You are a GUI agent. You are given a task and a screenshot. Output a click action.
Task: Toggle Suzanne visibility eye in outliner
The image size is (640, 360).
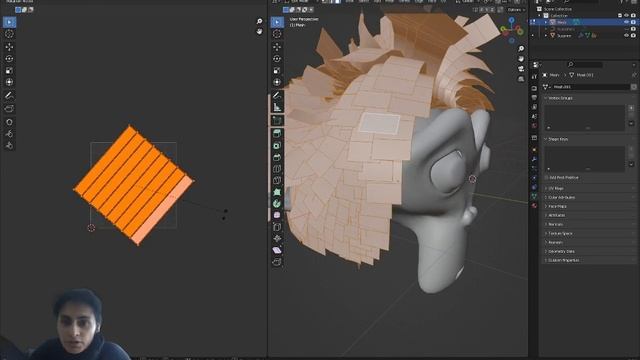pyautogui.click(x=626, y=36)
